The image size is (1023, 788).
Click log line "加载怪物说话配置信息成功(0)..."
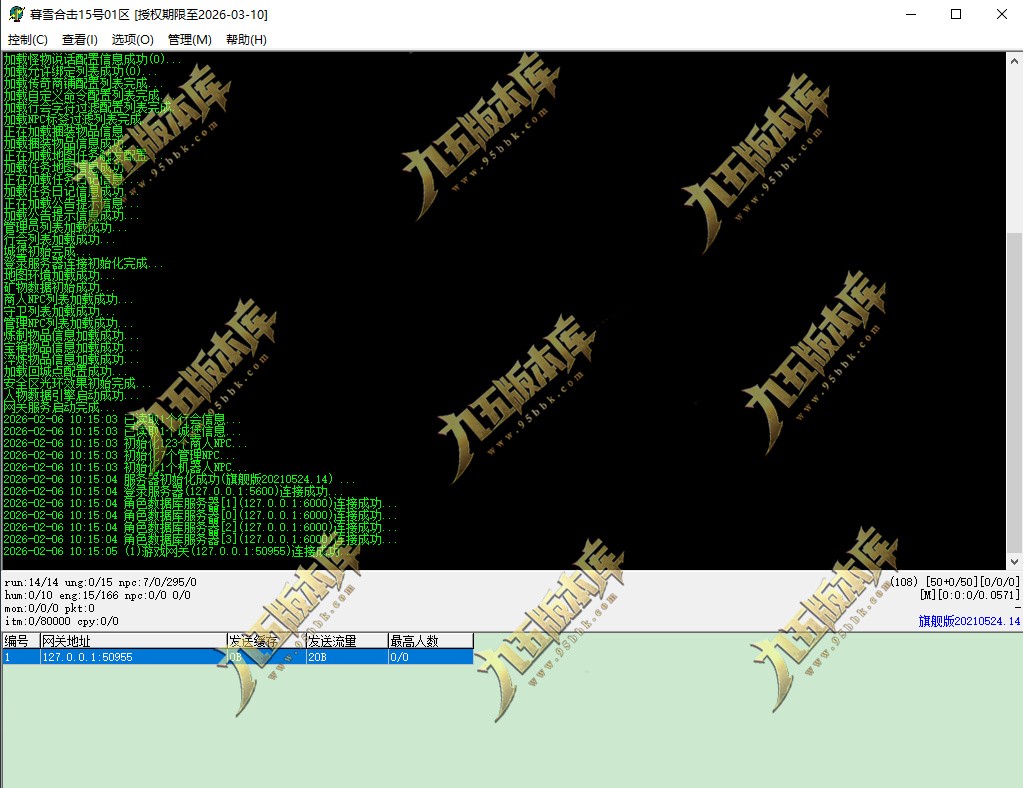tap(92, 59)
